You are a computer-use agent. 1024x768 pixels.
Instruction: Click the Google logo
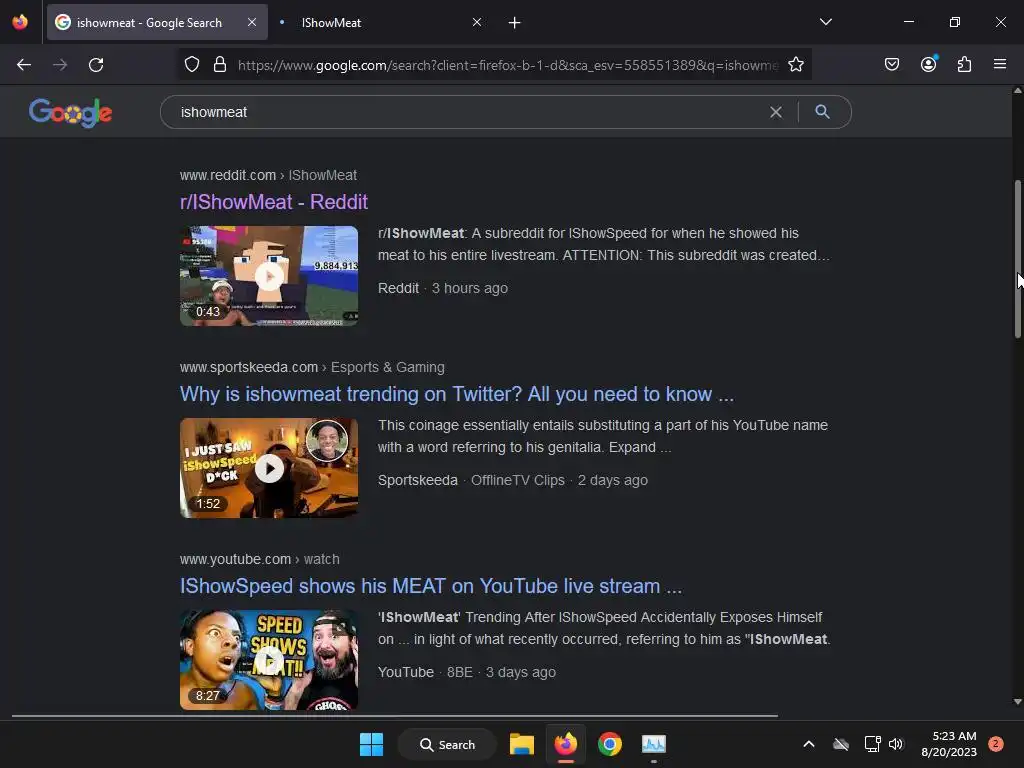[71, 112]
